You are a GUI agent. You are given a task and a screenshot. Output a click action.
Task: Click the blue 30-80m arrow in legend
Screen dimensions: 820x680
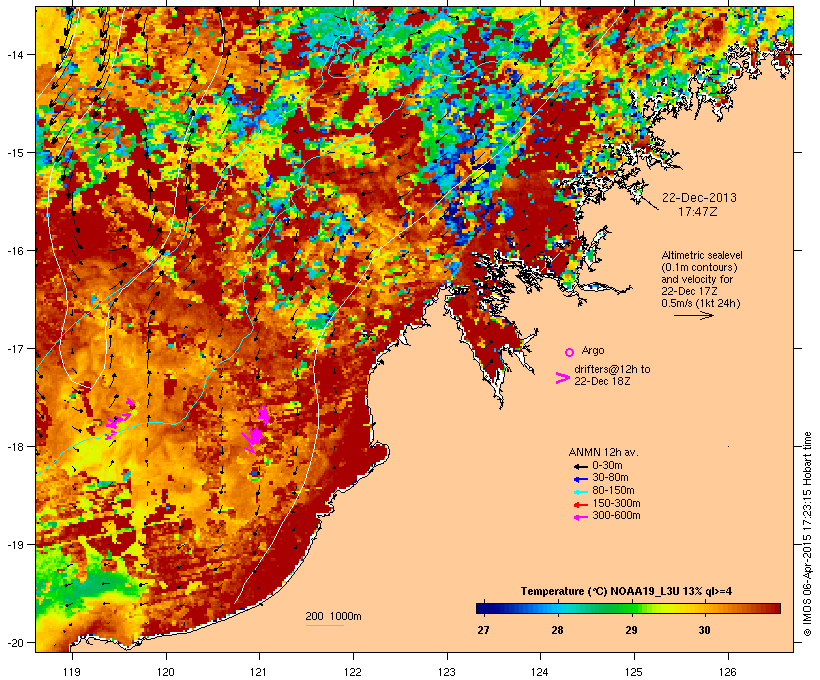580,479
